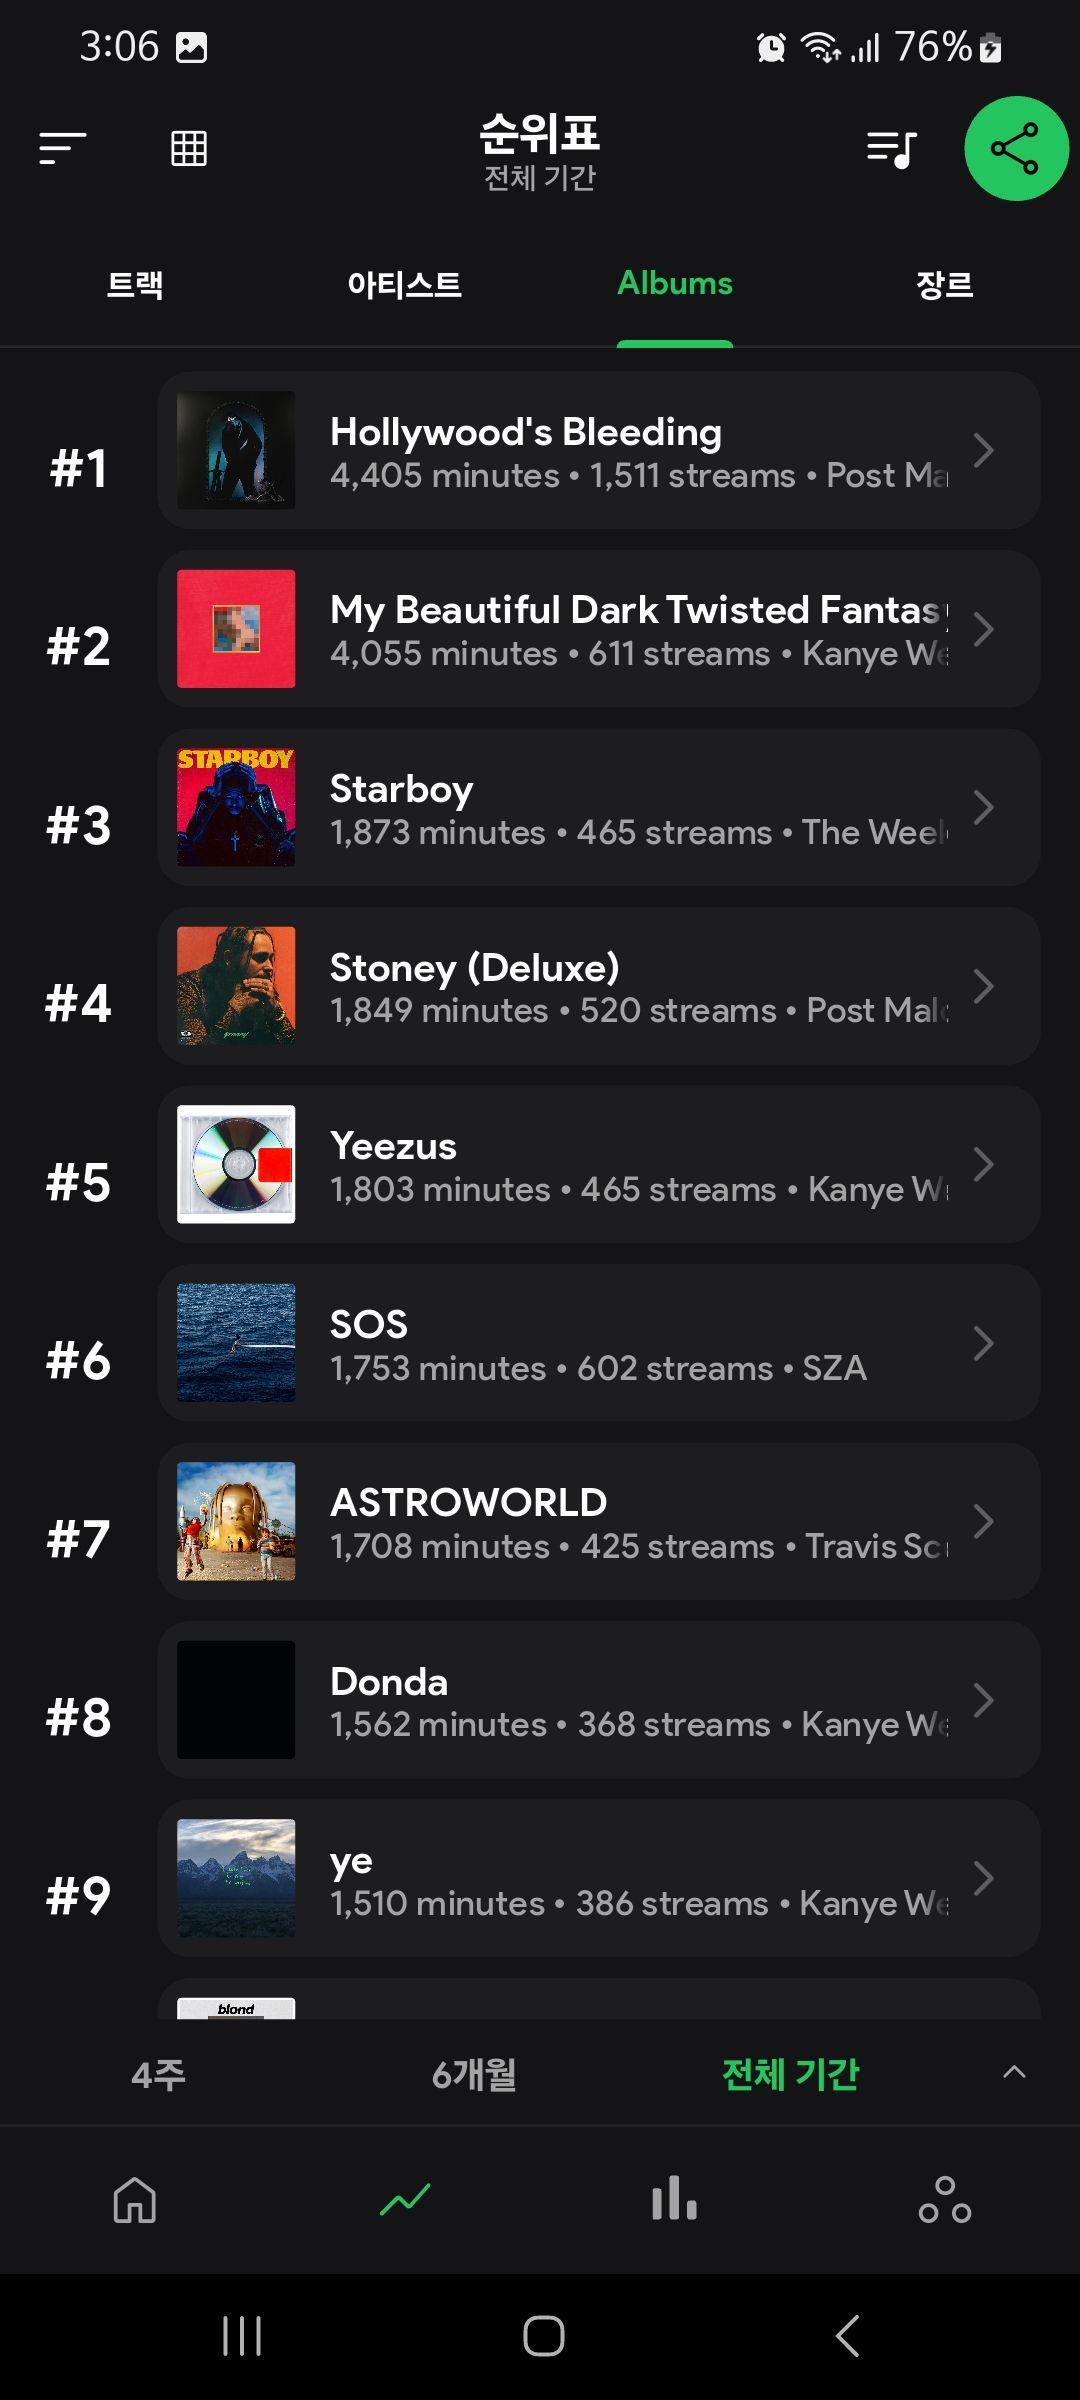Viewport: 1080px width, 2400px height.
Task: Select the 4주 time range
Action: 158,2075
